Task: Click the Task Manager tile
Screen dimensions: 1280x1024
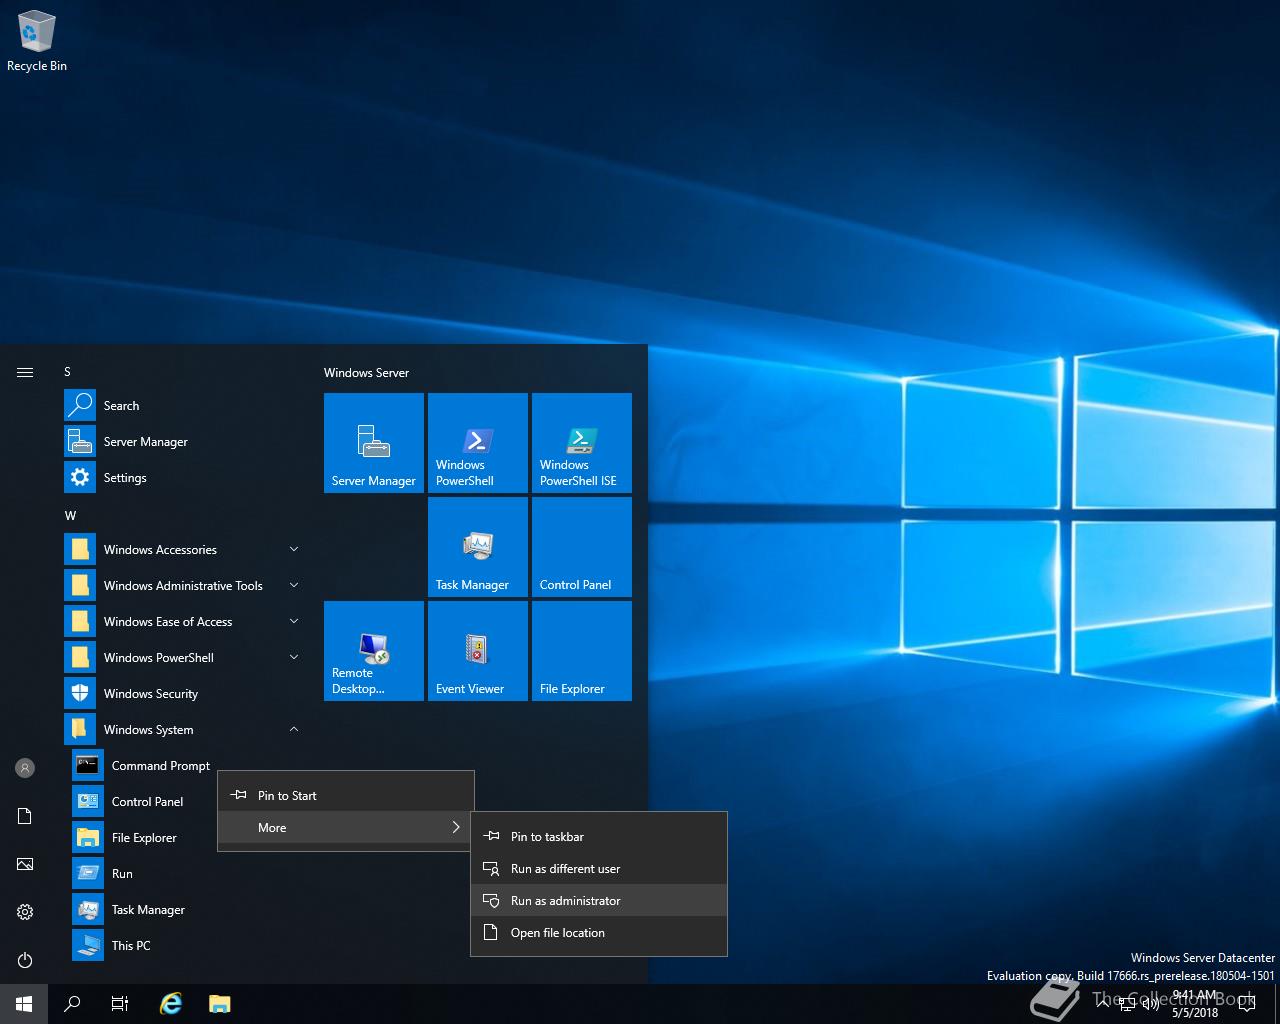Action: click(478, 547)
